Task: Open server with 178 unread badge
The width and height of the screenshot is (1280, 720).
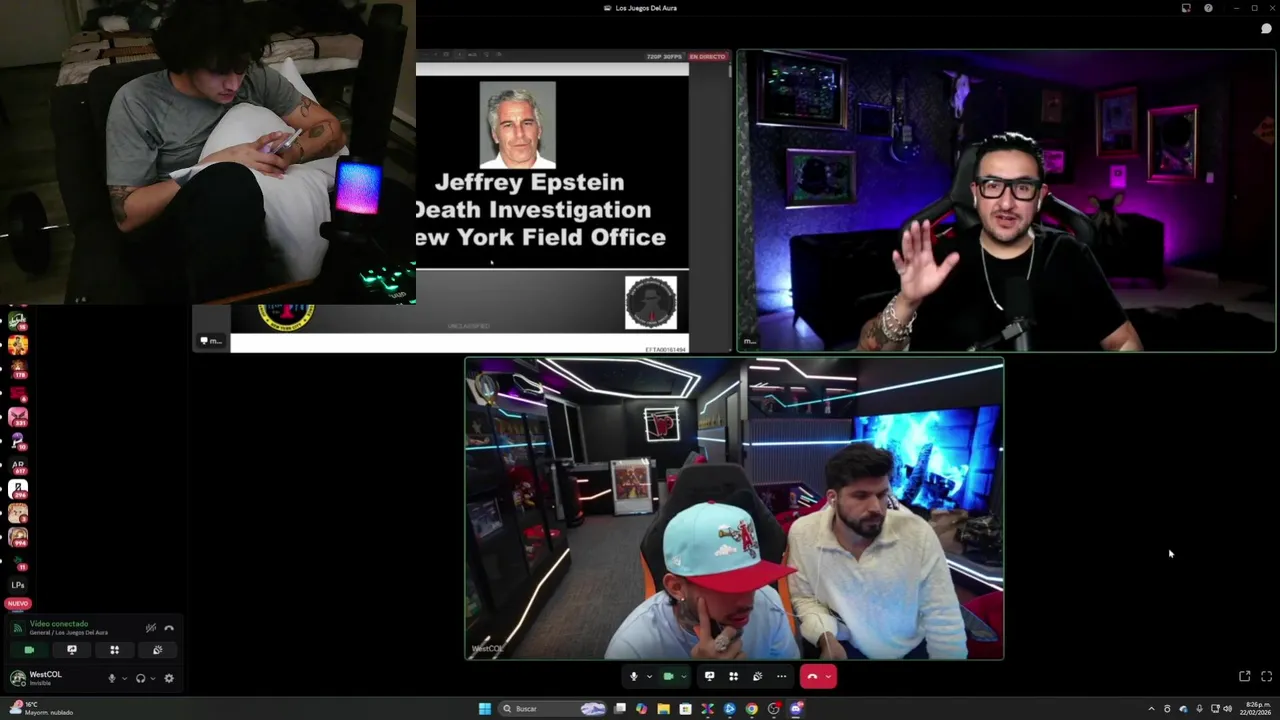Action: tap(18, 369)
